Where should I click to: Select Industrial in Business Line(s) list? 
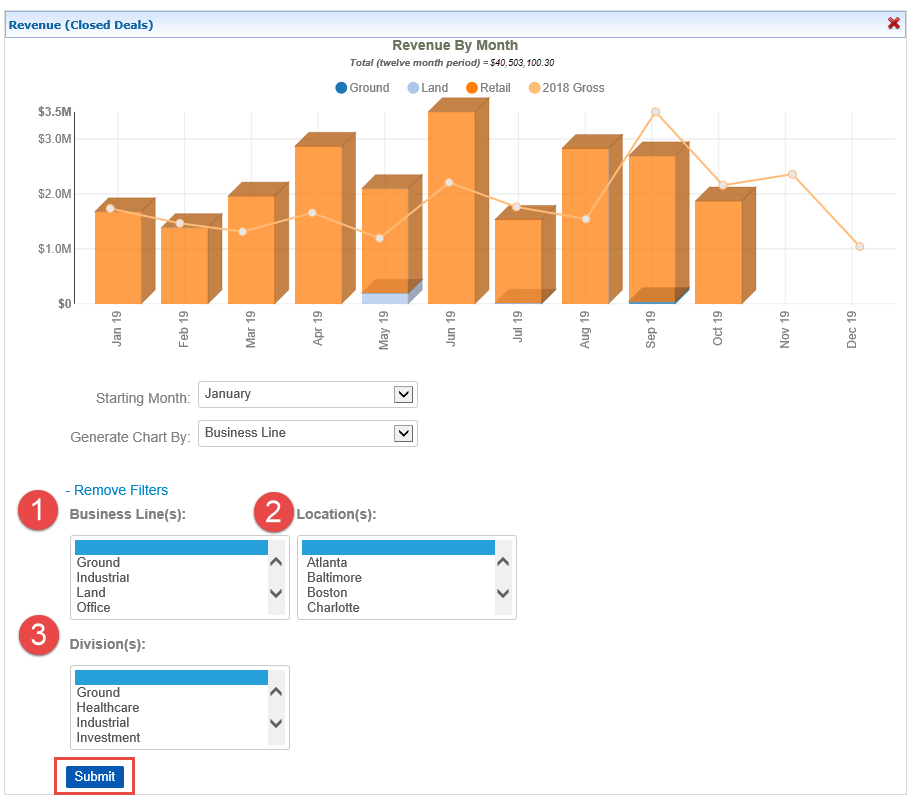tap(103, 577)
